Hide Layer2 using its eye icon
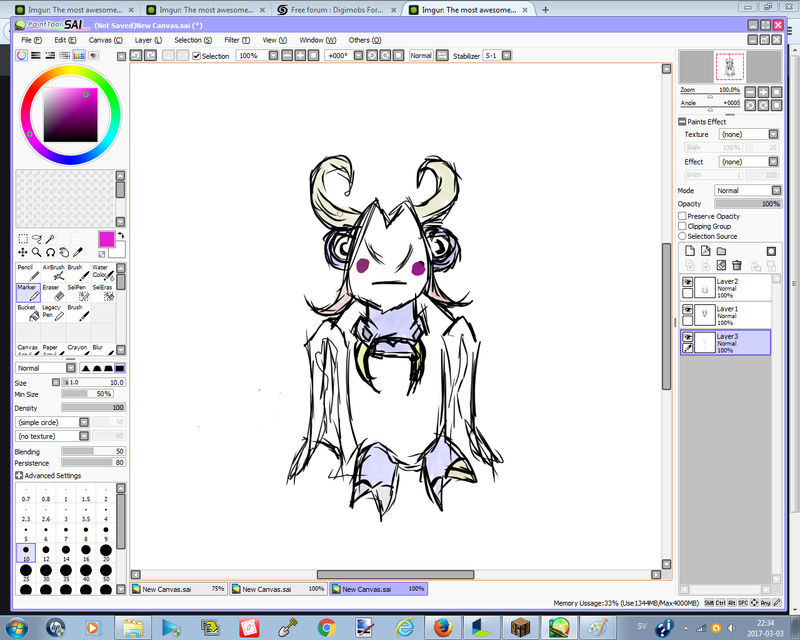 pyautogui.click(x=688, y=282)
